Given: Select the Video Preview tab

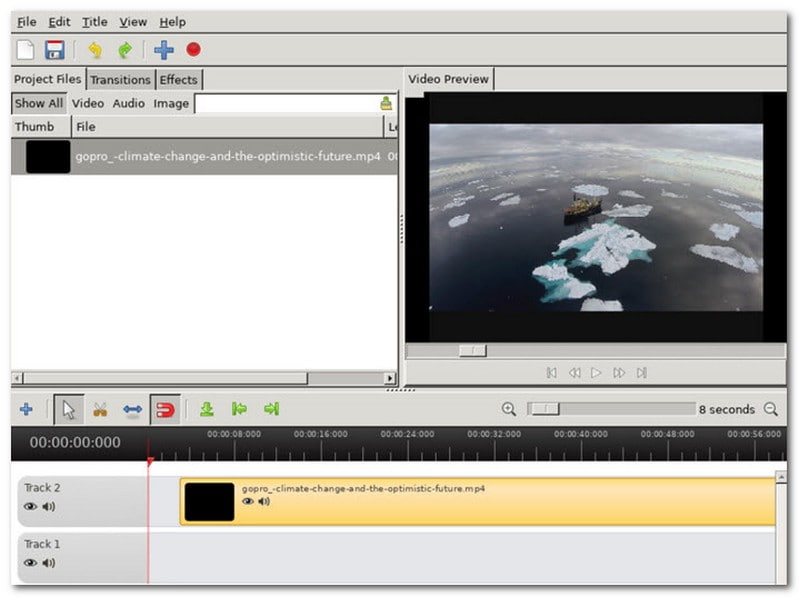Looking at the screenshot, I should [448, 79].
